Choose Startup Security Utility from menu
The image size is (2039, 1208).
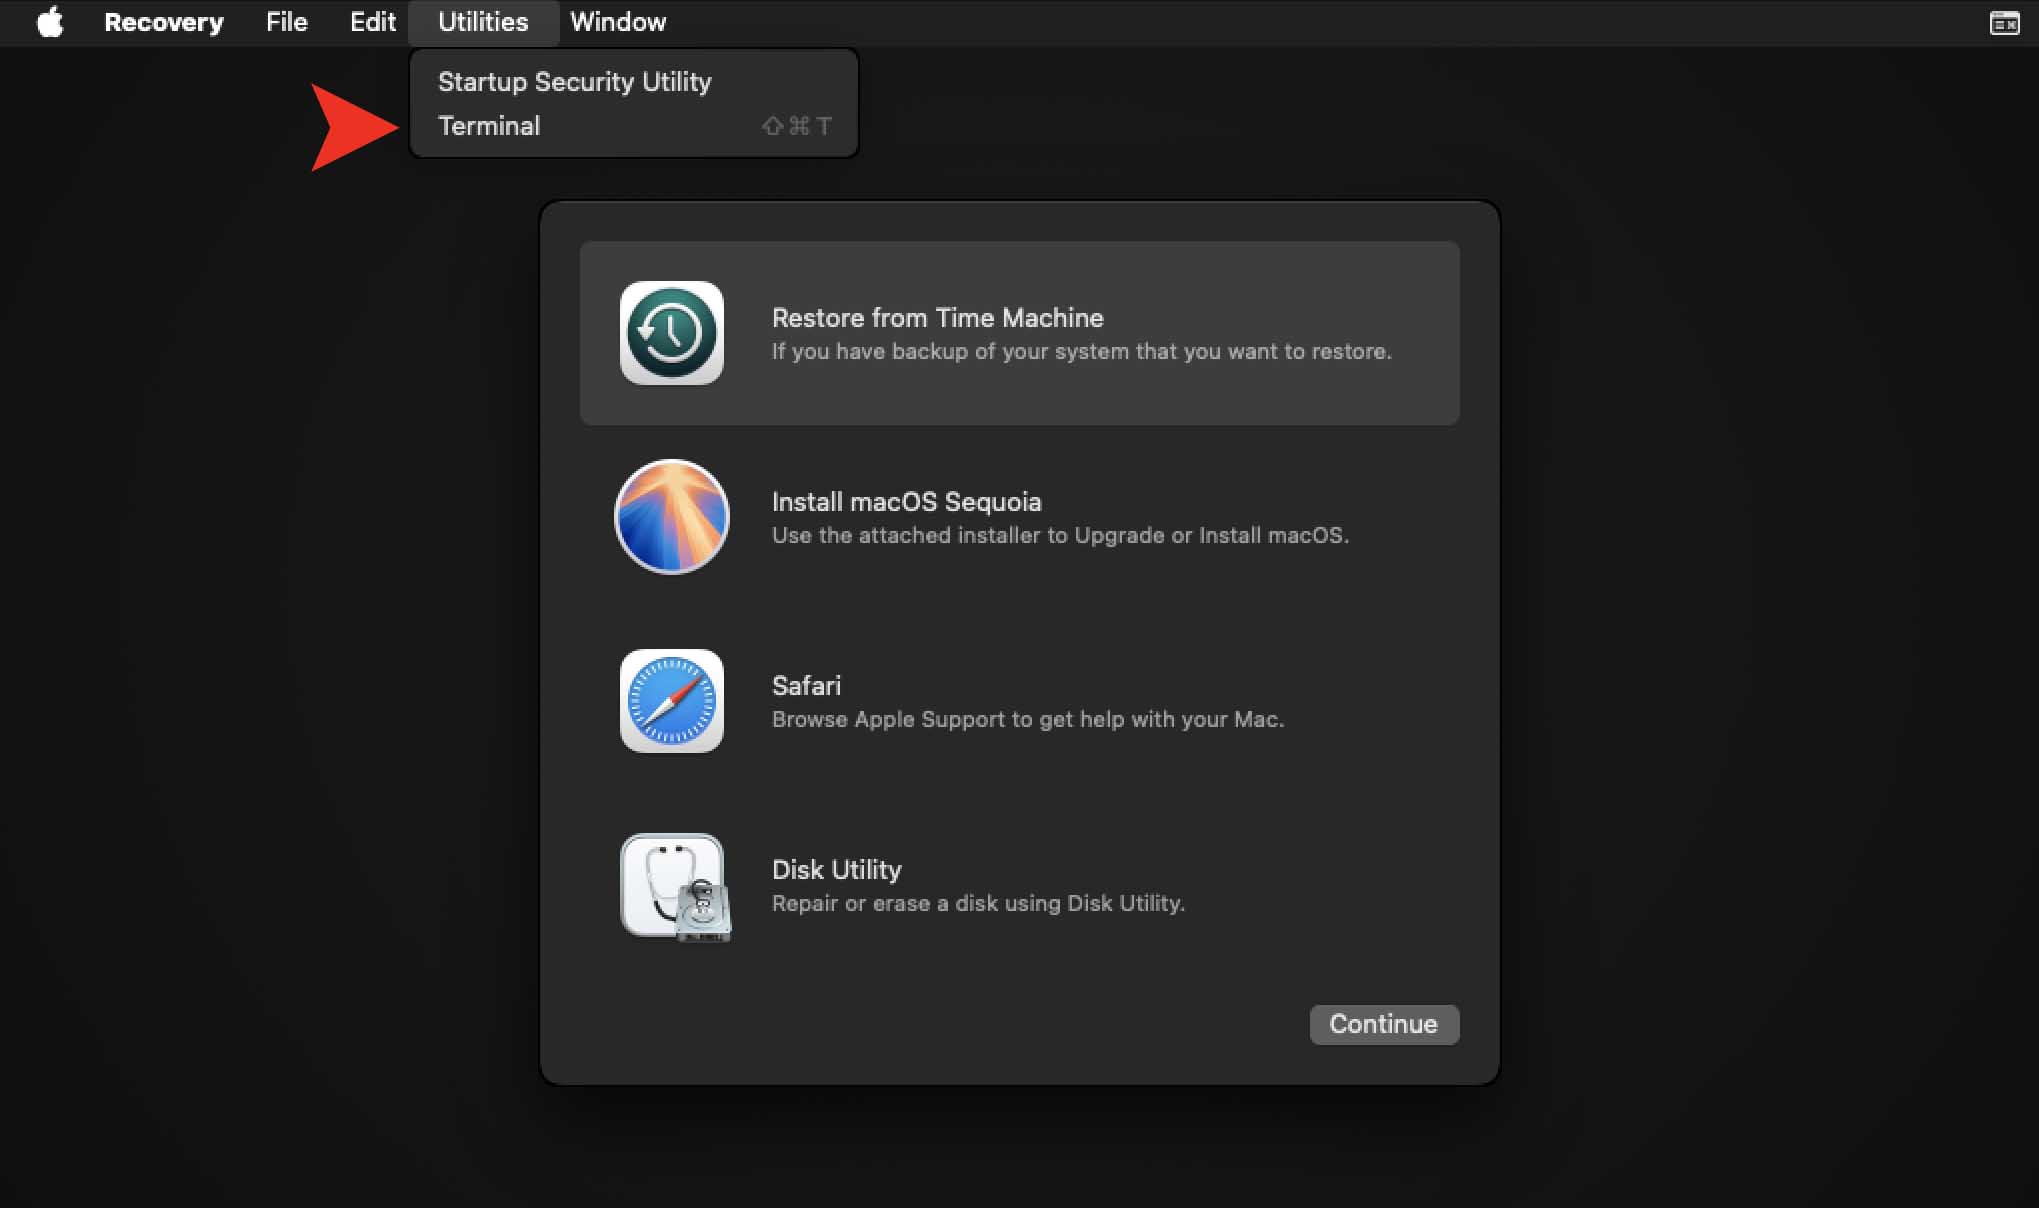[634, 82]
